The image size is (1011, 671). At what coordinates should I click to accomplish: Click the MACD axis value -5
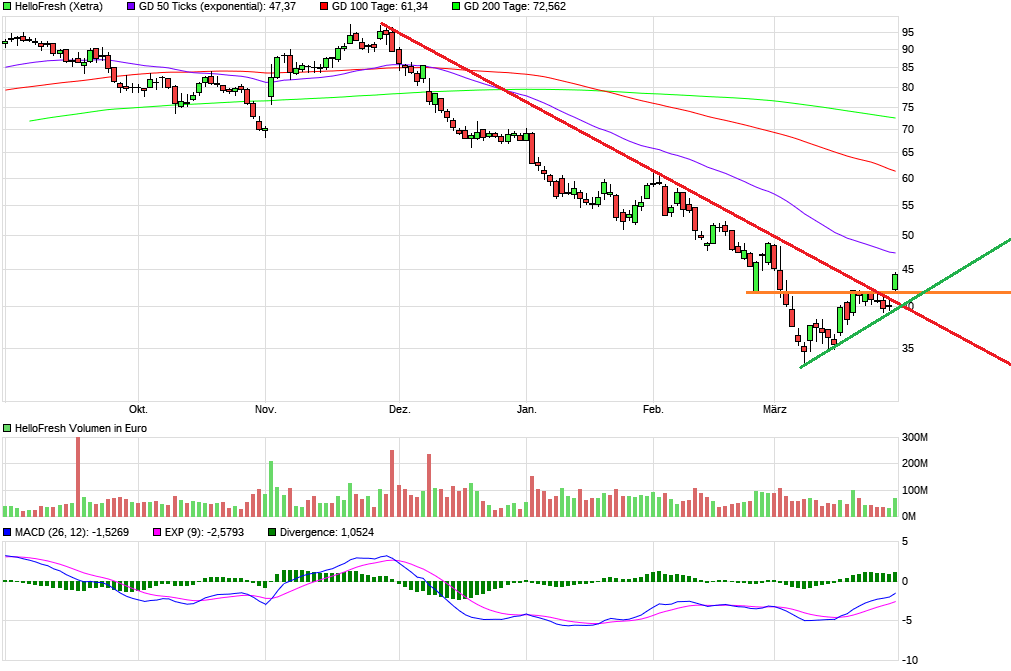907,621
